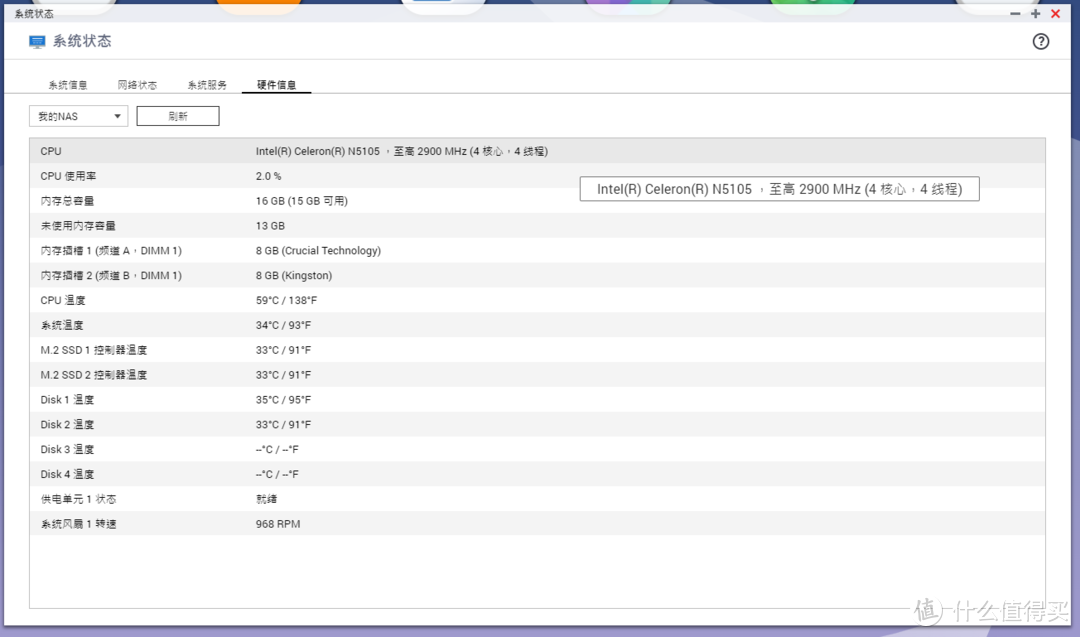The height and width of the screenshot is (637, 1080).
Task: Click the CPU 温度 row showing 59°C
Action: (x=537, y=300)
